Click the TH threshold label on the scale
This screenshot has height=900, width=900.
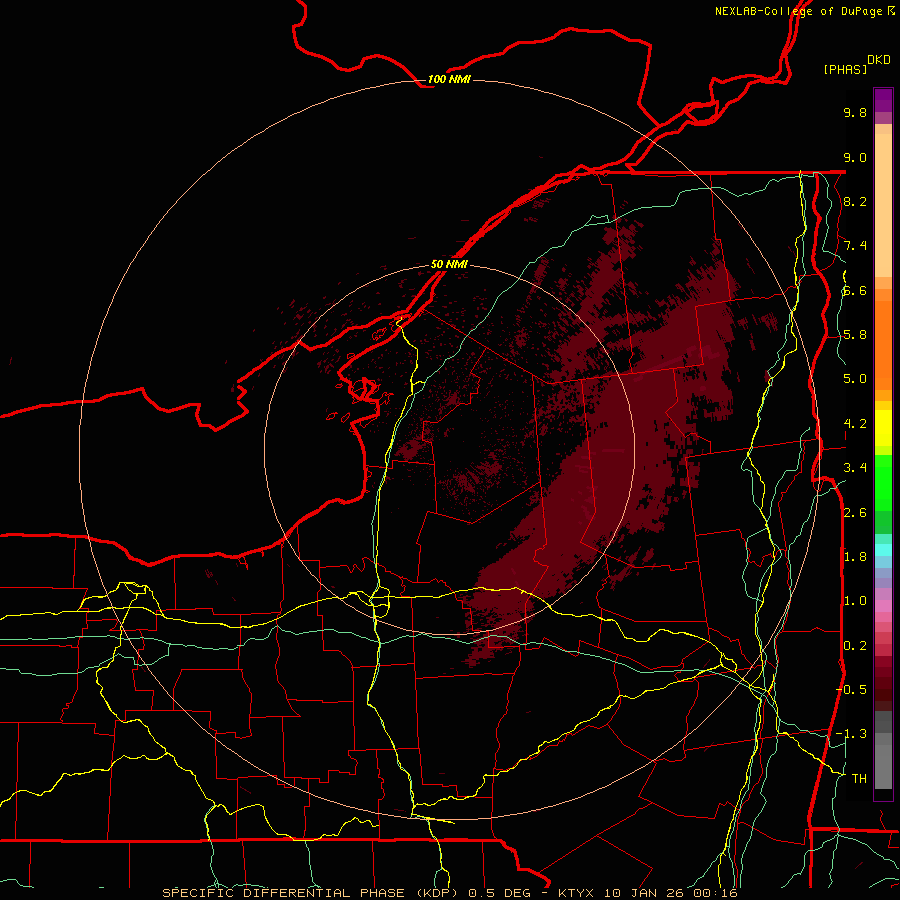click(859, 779)
